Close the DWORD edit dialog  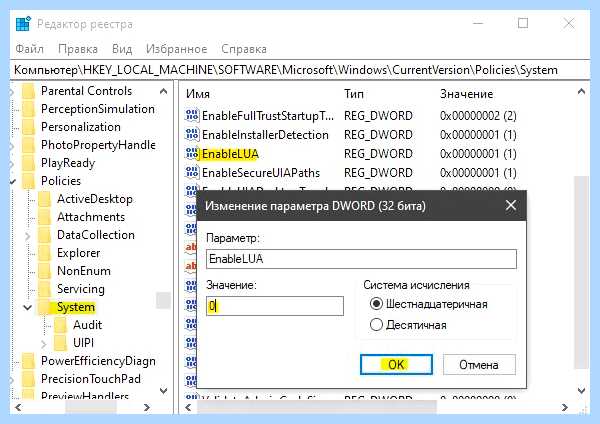511,205
